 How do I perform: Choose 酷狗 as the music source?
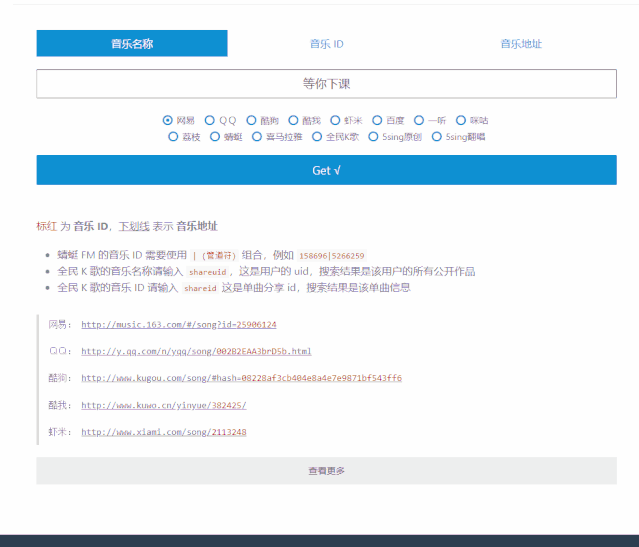[x=252, y=121]
